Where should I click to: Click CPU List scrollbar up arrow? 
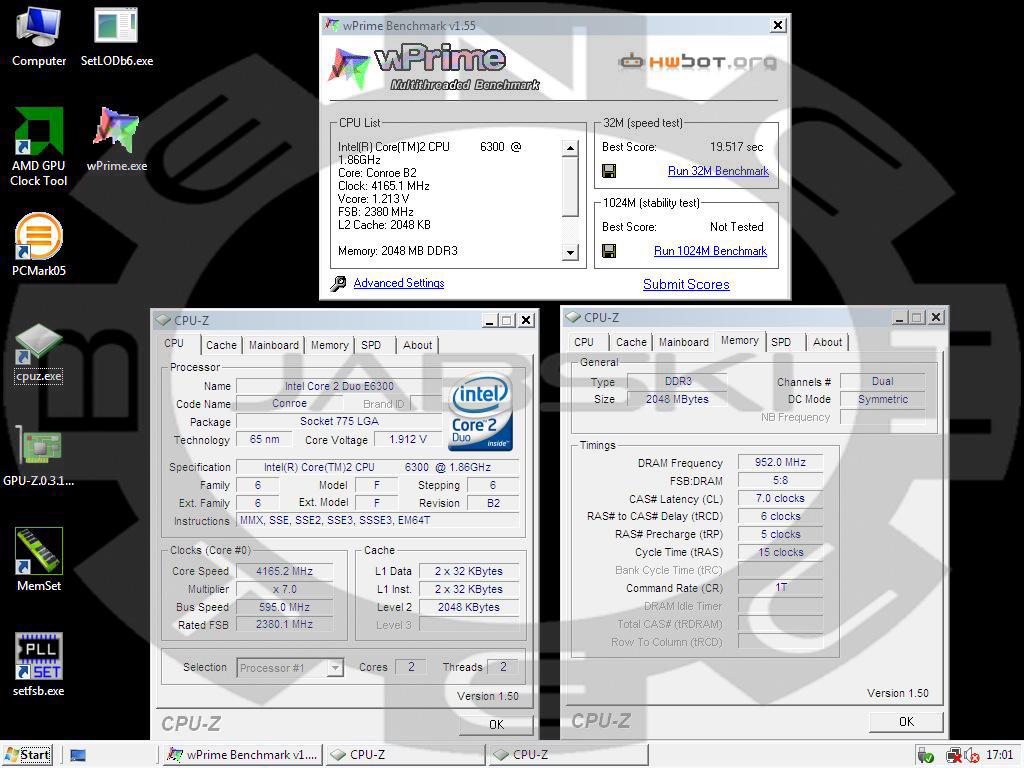tap(570, 148)
